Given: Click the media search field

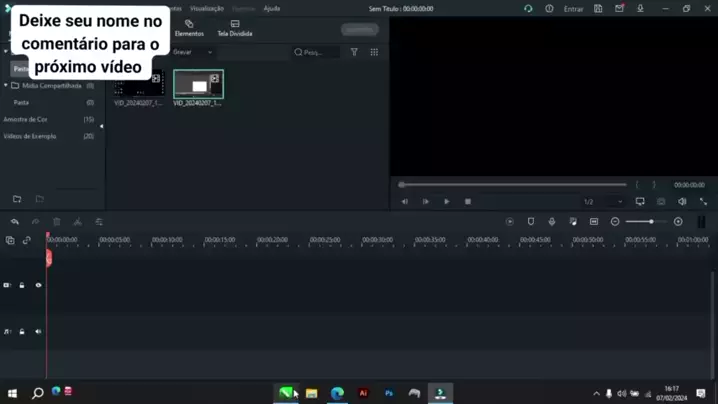Looking at the screenshot, I should click(x=316, y=52).
